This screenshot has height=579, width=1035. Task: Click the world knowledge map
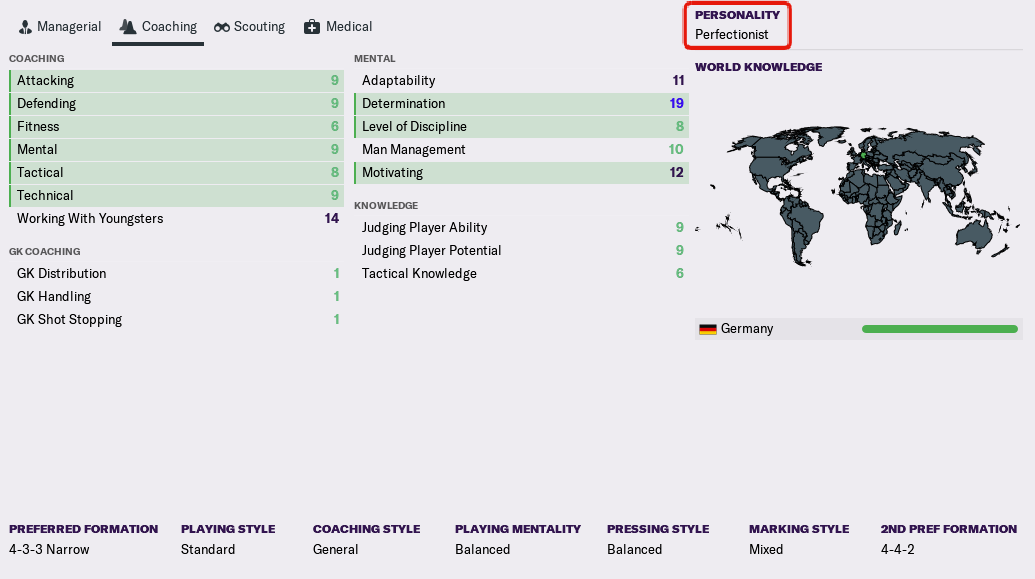[x=858, y=195]
